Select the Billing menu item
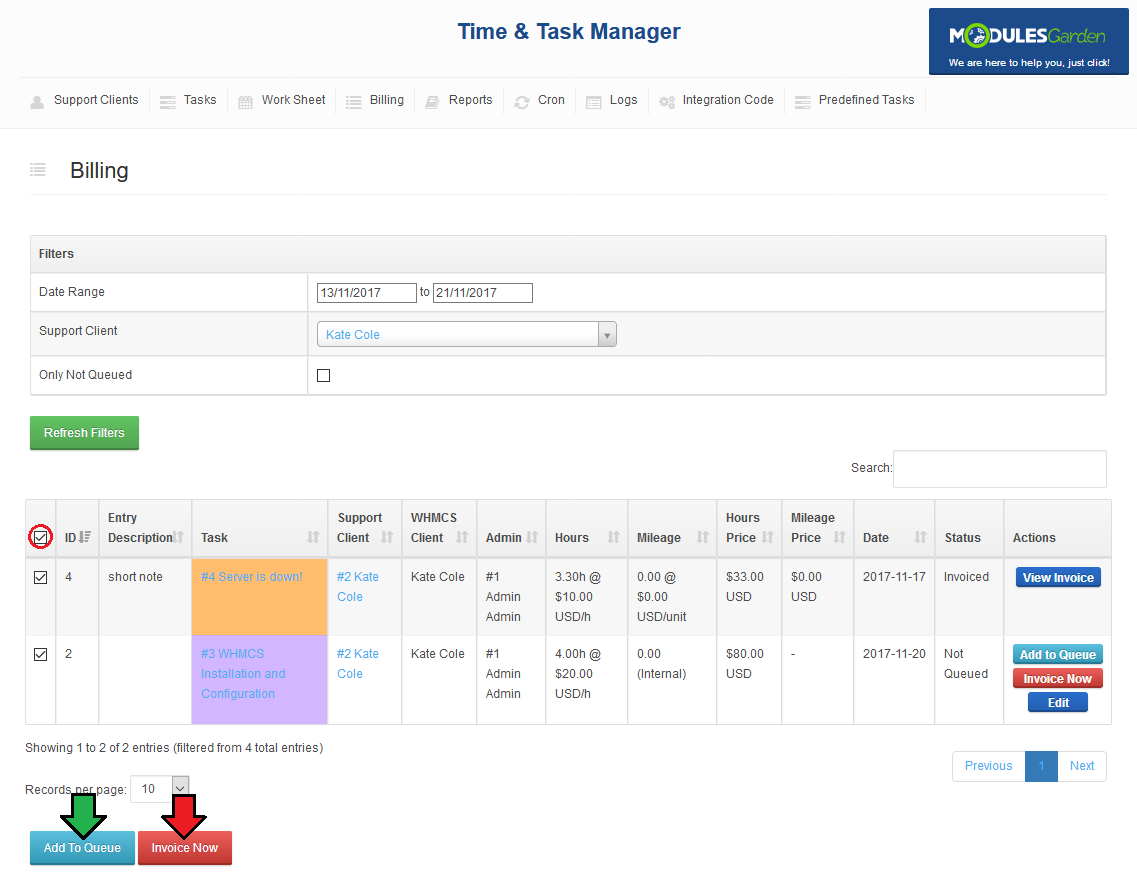 (x=386, y=100)
